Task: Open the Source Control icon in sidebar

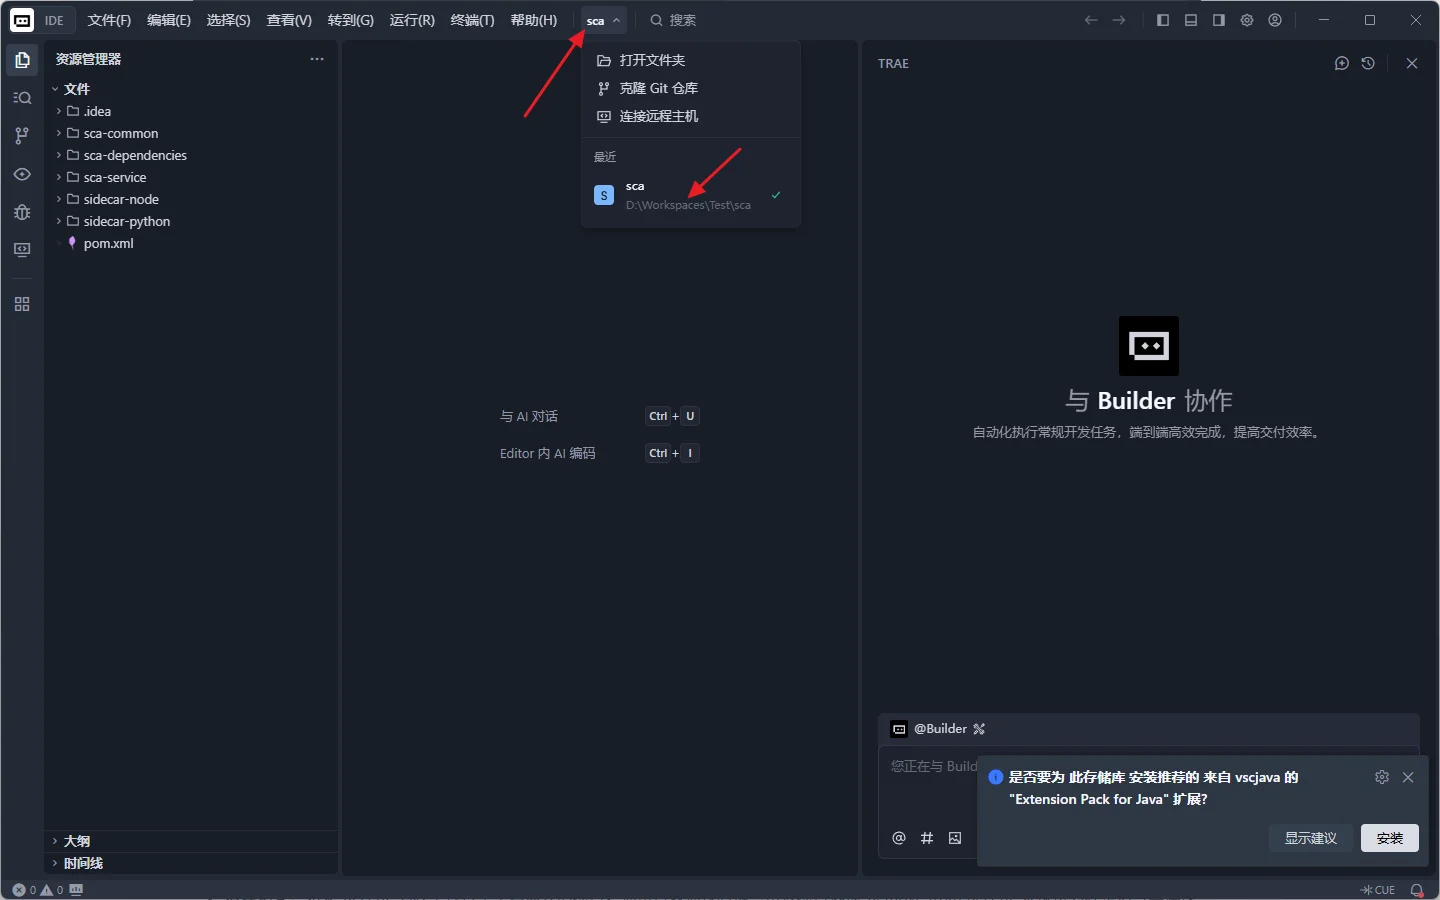Action: [22, 136]
